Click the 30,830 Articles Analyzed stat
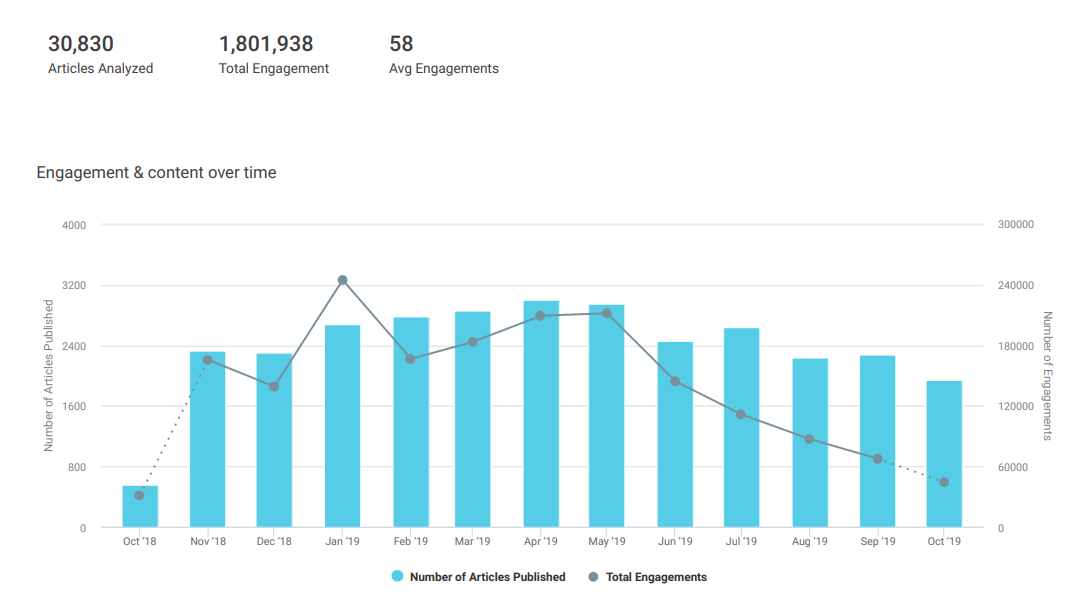 (x=81, y=44)
